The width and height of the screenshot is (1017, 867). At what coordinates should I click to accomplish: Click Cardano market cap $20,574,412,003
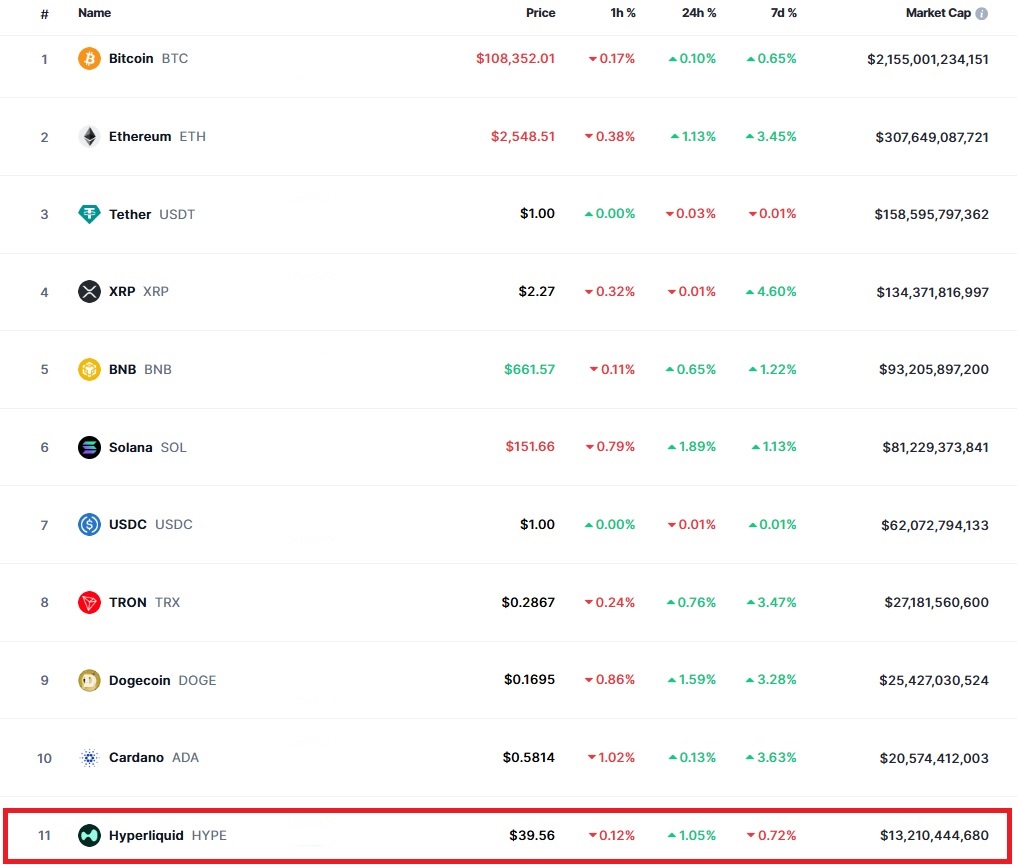pos(934,757)
